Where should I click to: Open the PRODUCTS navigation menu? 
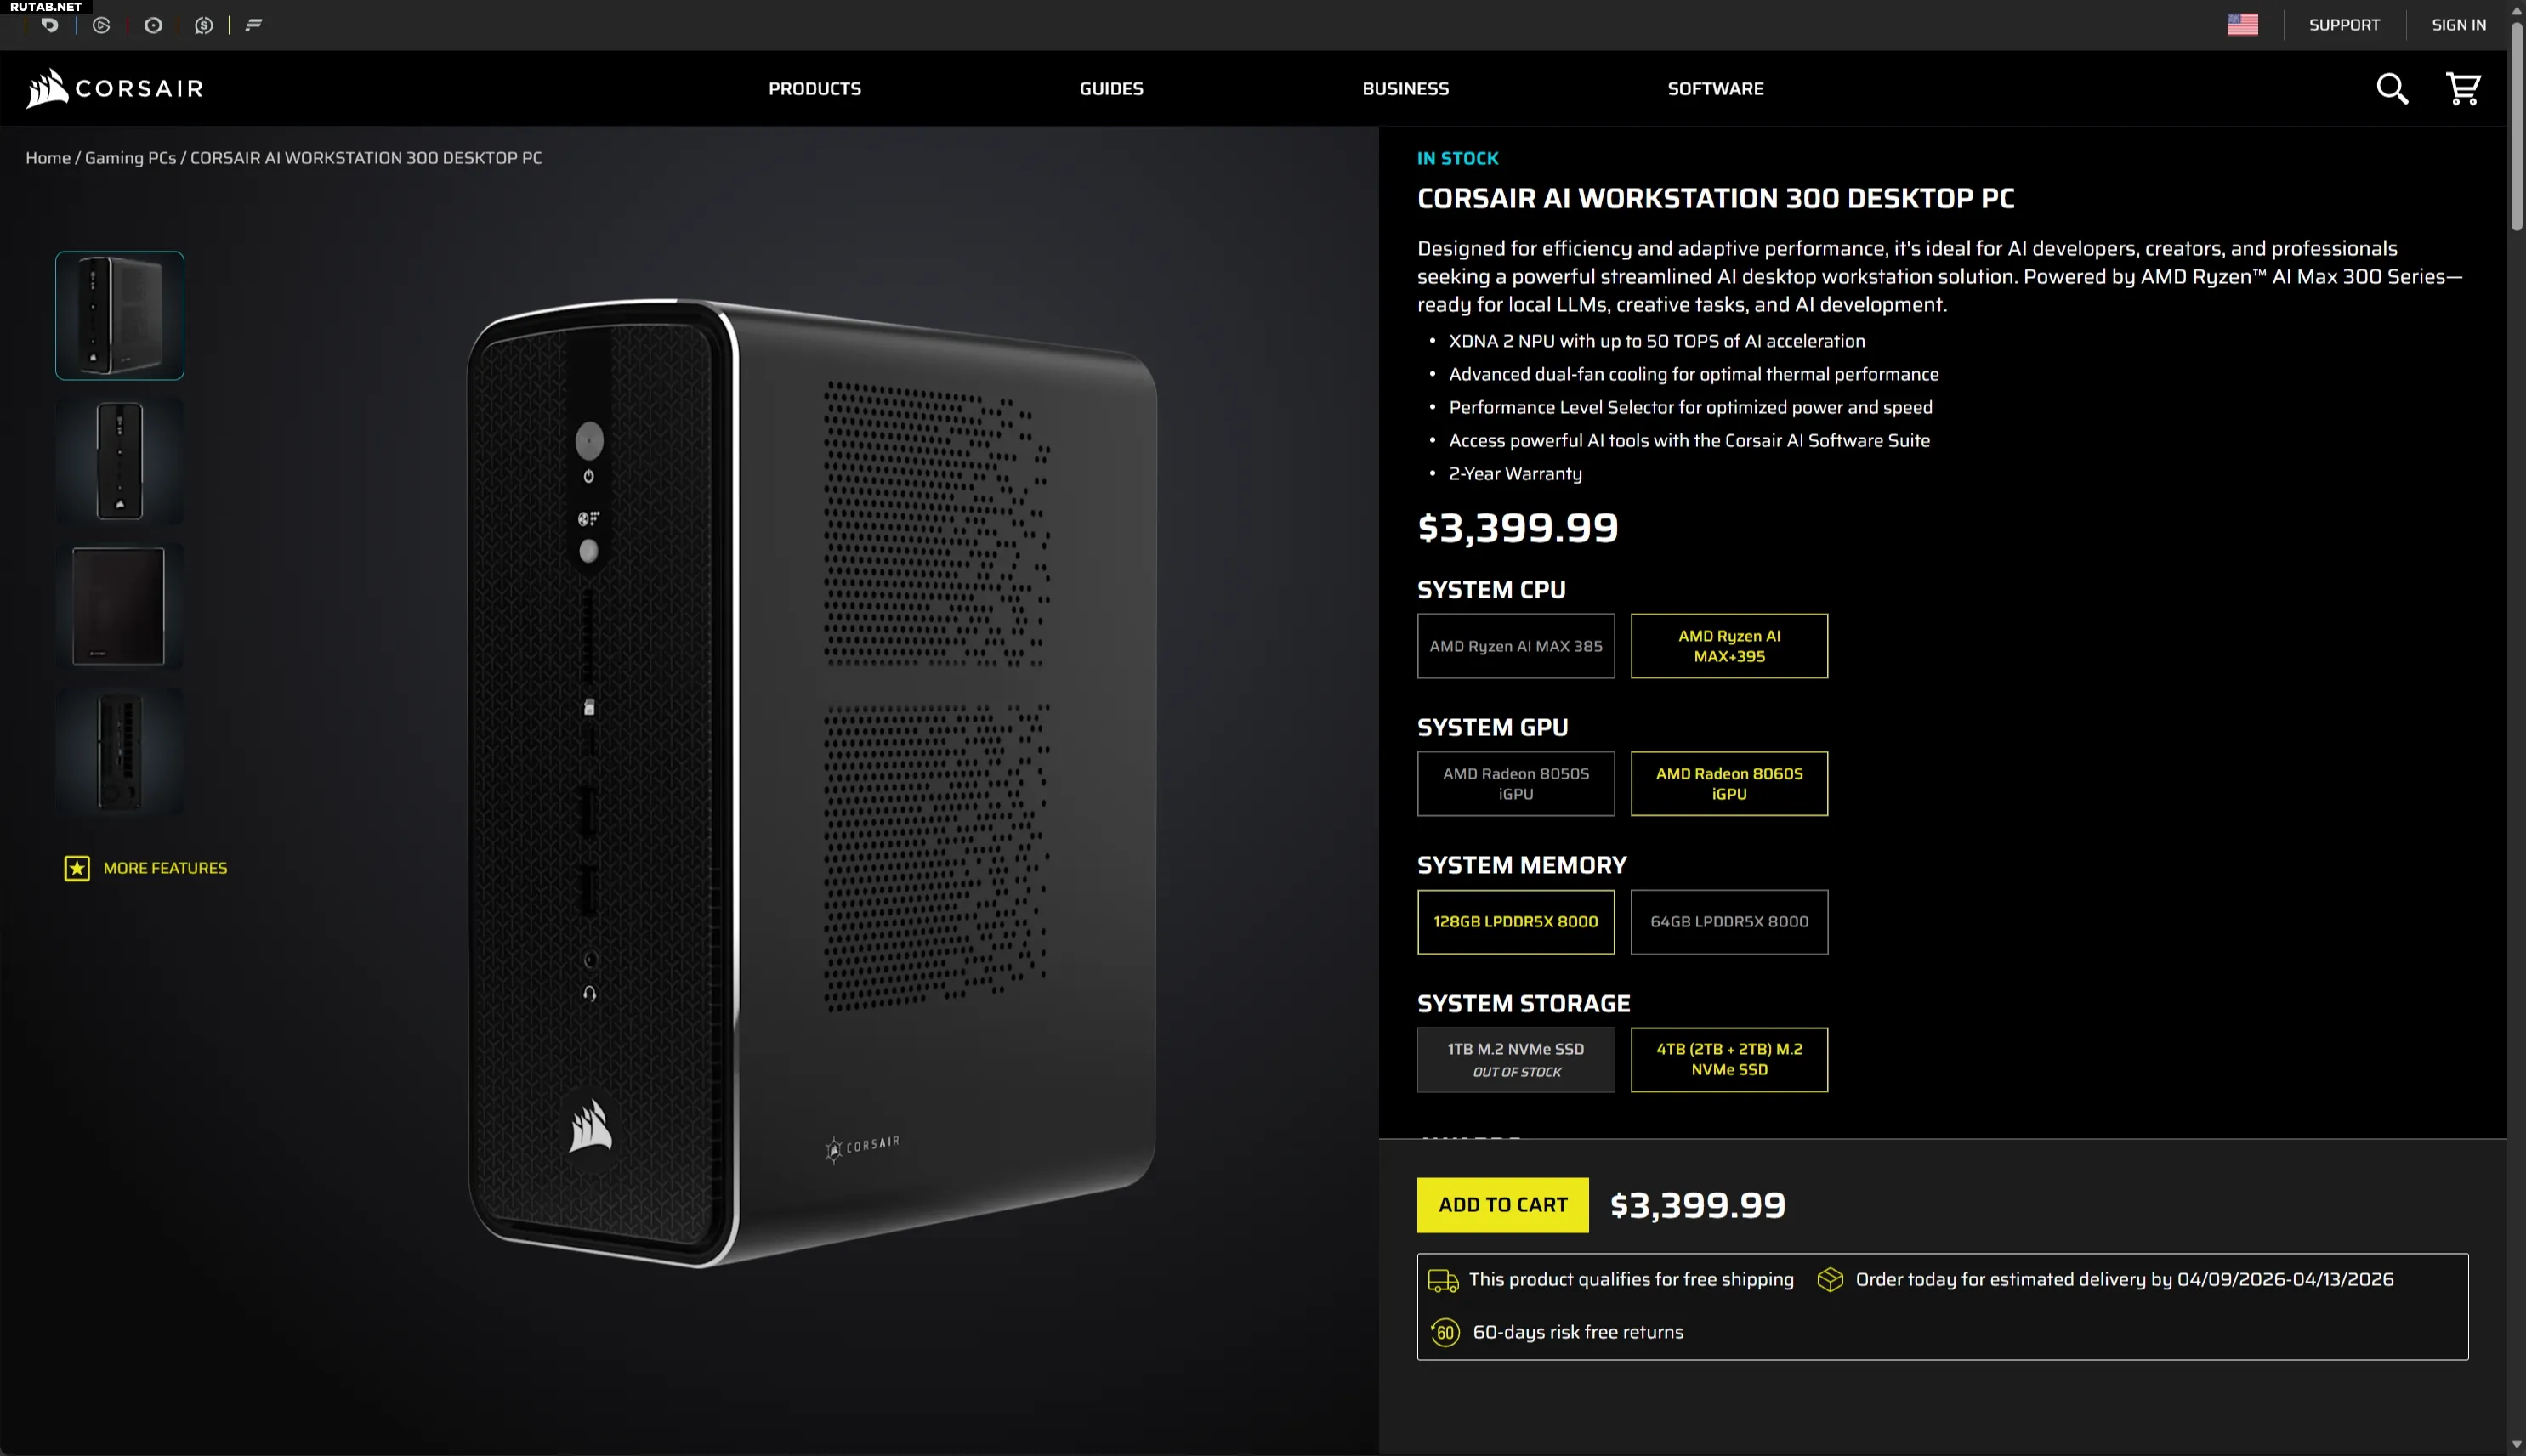(x=814, y=89)
